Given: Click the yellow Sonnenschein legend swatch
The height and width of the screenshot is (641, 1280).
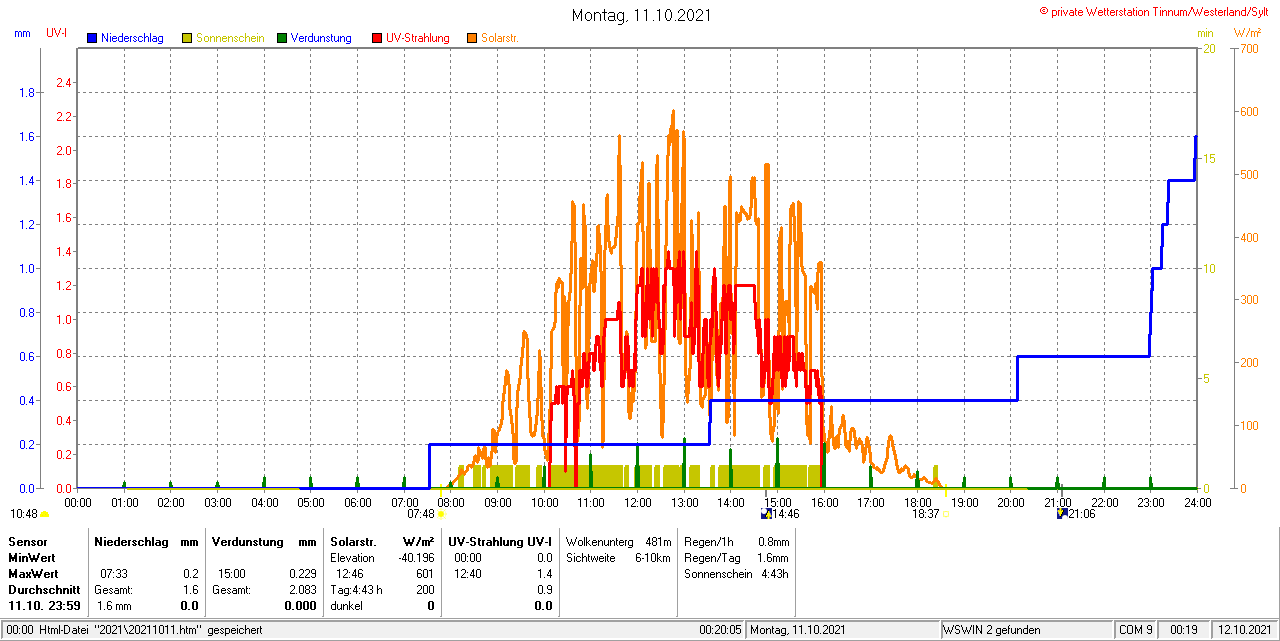Looking at the screenshot, I should [x=187, y=38].
